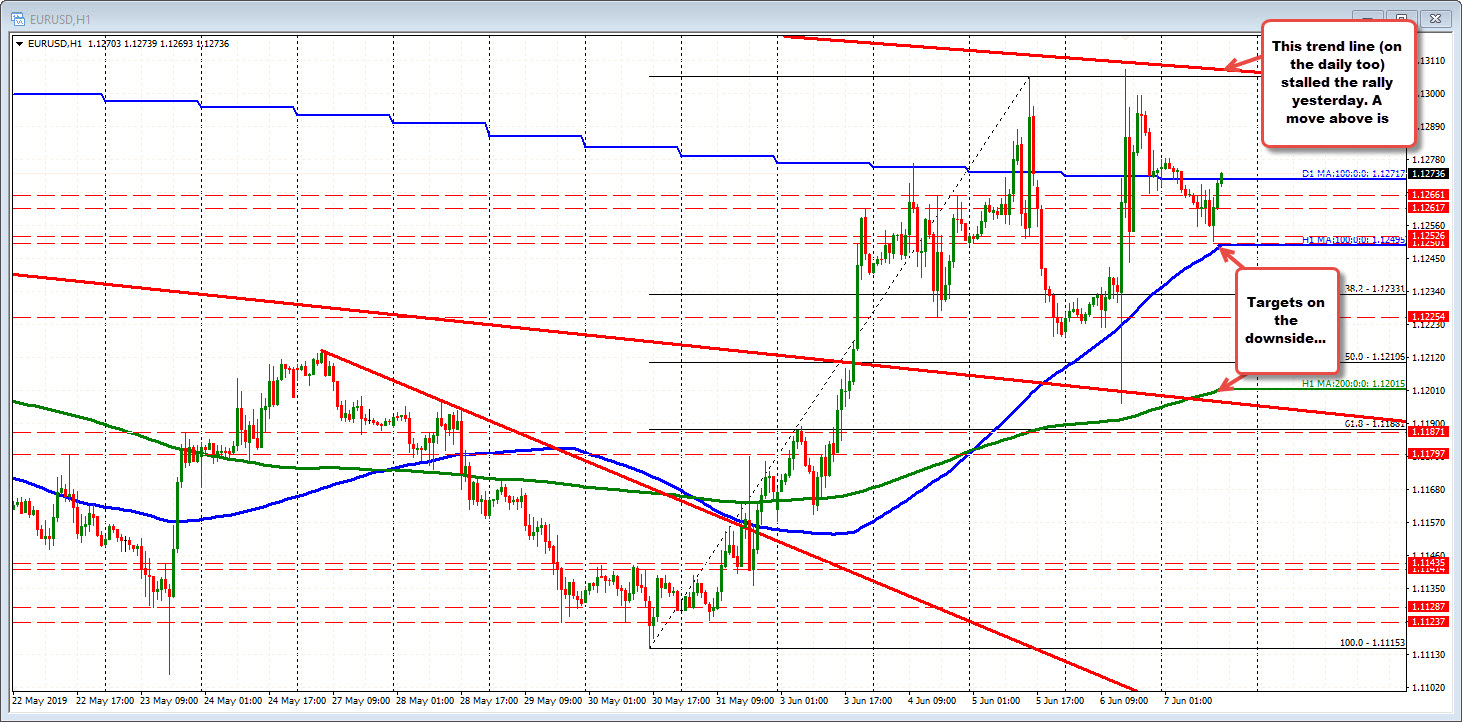Close the EURUSD,H1 chart window

point(1437,18)
